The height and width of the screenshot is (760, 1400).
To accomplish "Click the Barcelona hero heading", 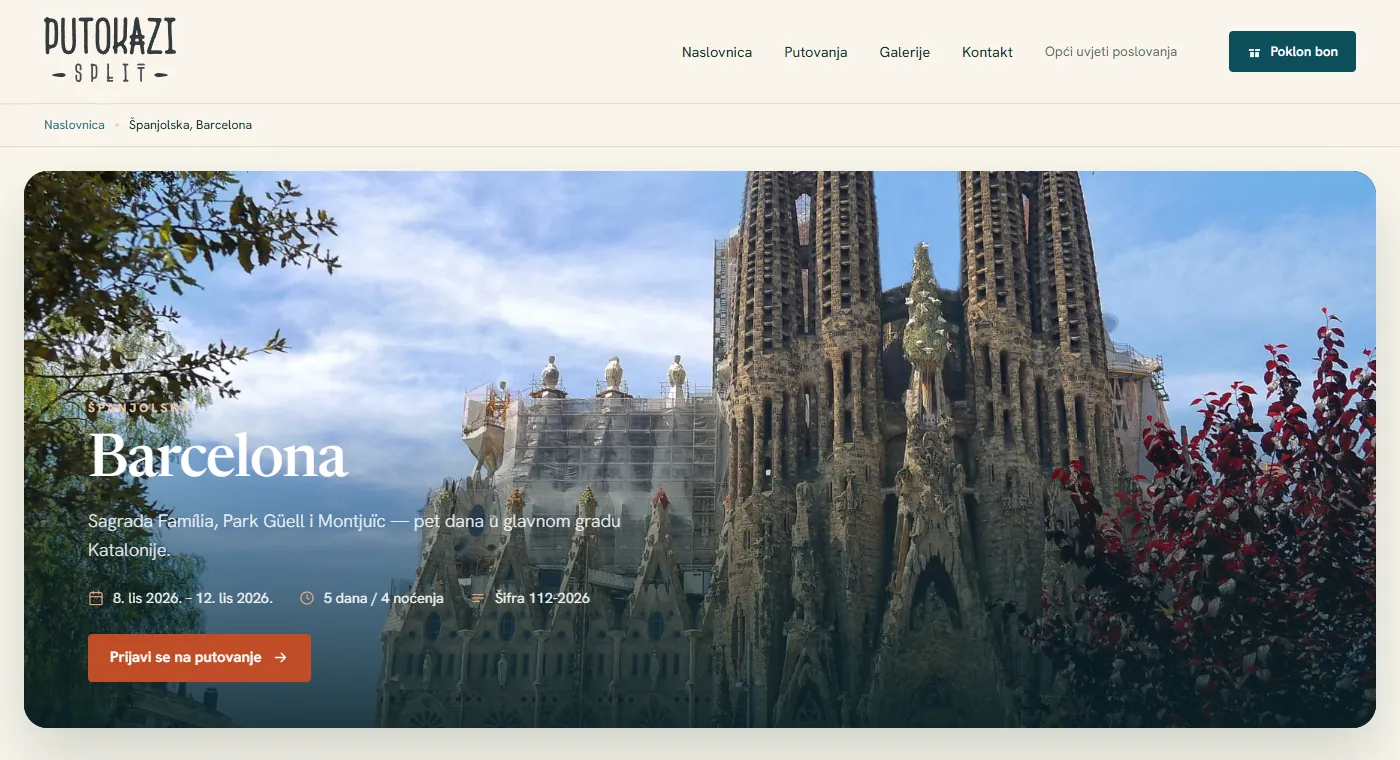I will [218, 457].
